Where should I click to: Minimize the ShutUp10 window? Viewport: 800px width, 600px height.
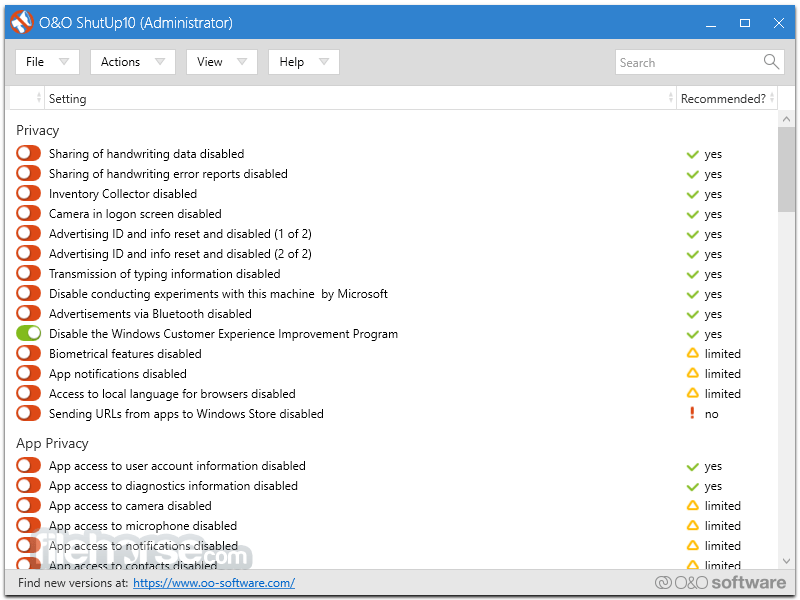point(711,23)
